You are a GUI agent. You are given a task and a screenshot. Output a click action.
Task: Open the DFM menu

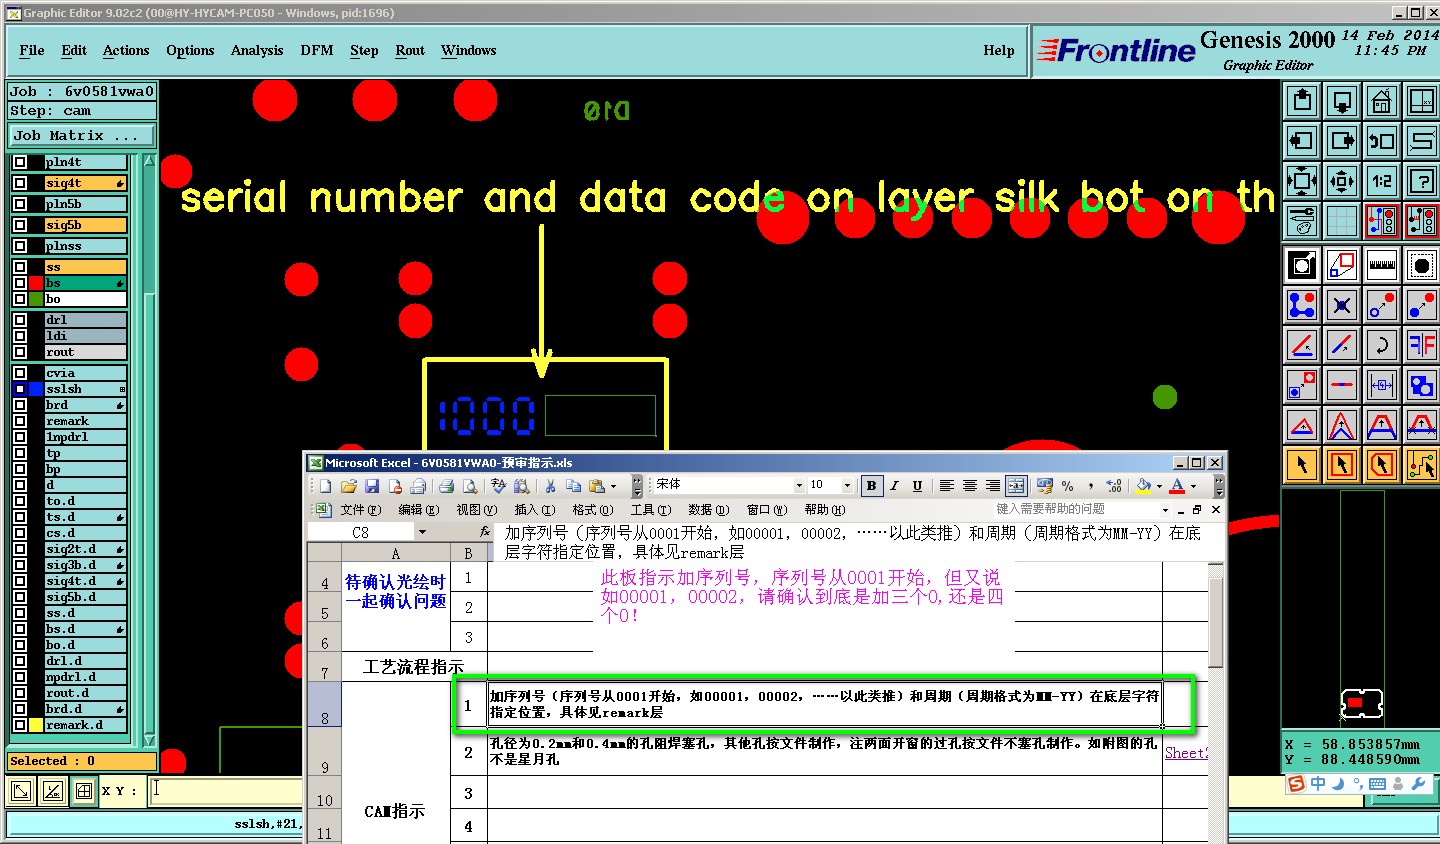click(x=317, y=50)
